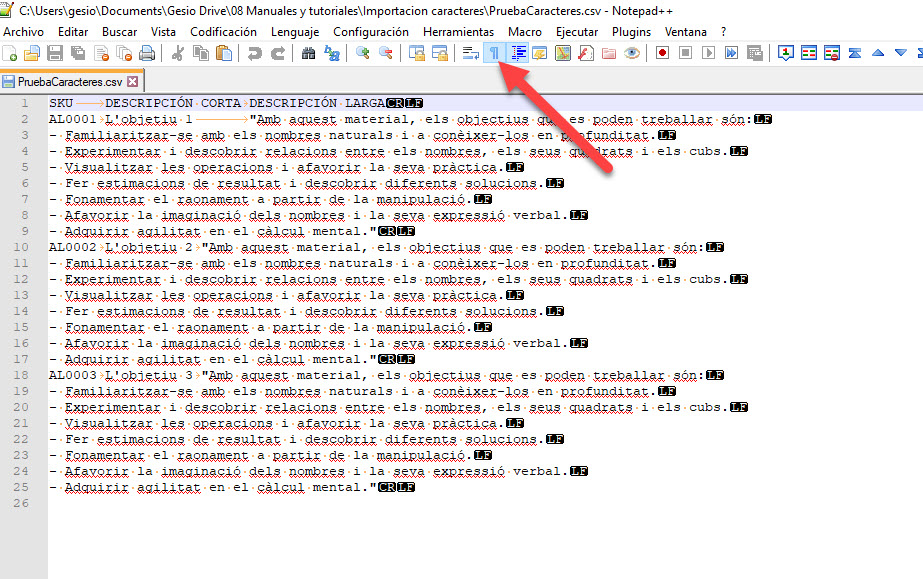
Task: Open the Macro menu
Action: coord(524,32)
